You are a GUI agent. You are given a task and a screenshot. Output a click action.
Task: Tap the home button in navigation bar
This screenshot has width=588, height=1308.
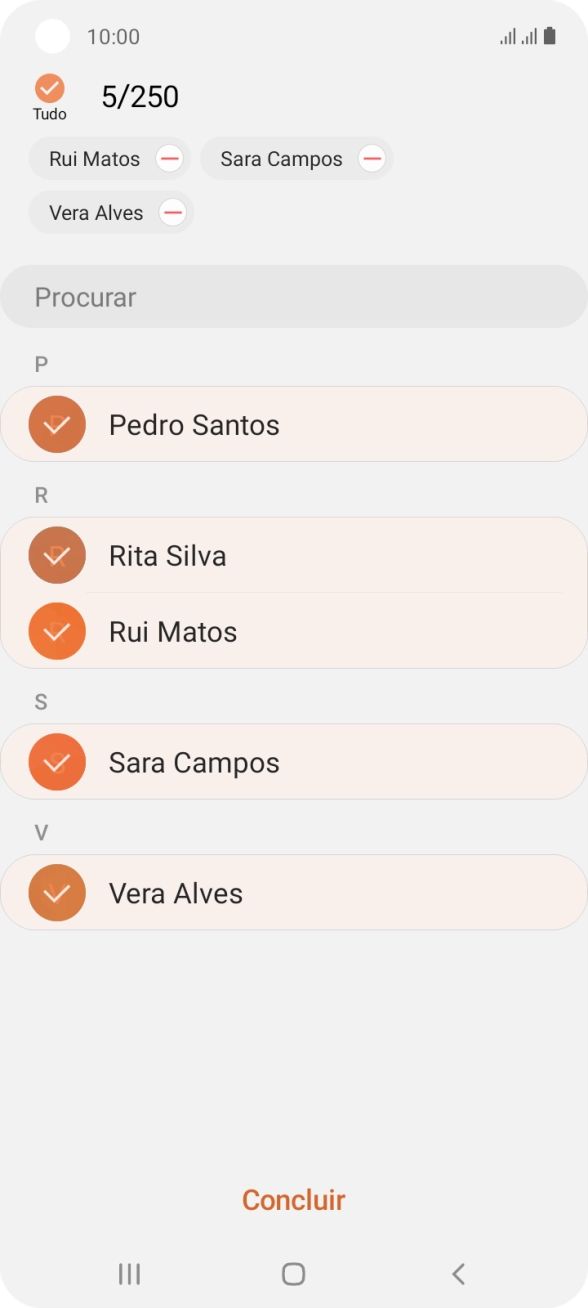(293, 1274)
